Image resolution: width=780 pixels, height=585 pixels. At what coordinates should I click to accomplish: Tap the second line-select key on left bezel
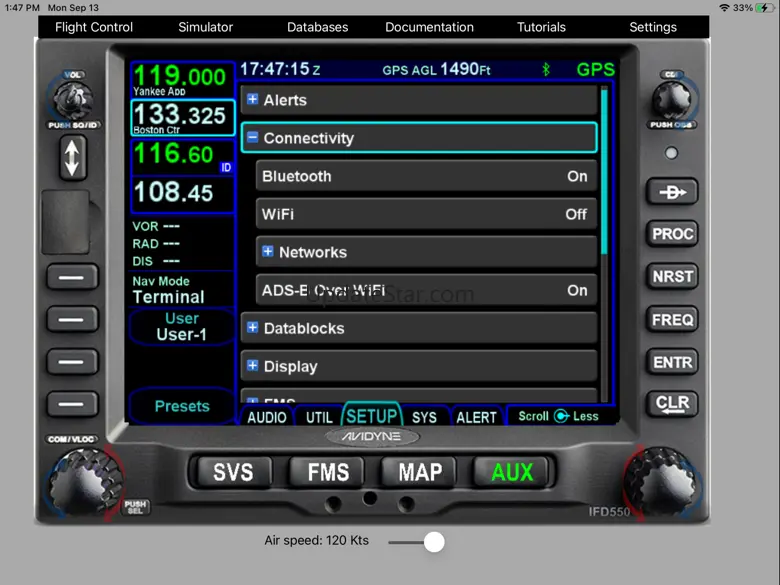click(72, 319)
